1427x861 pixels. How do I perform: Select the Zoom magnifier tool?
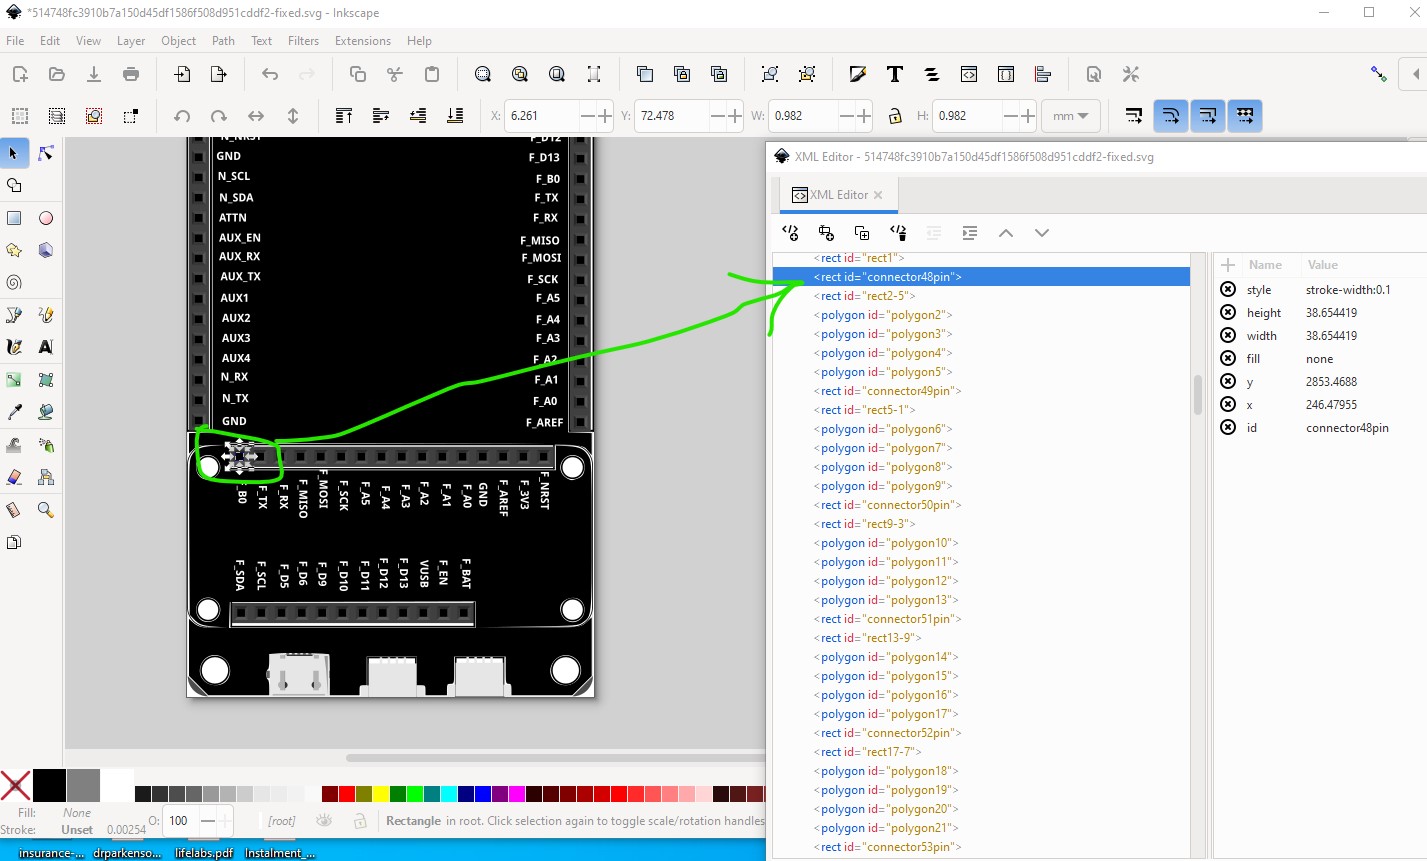[46, 510]
